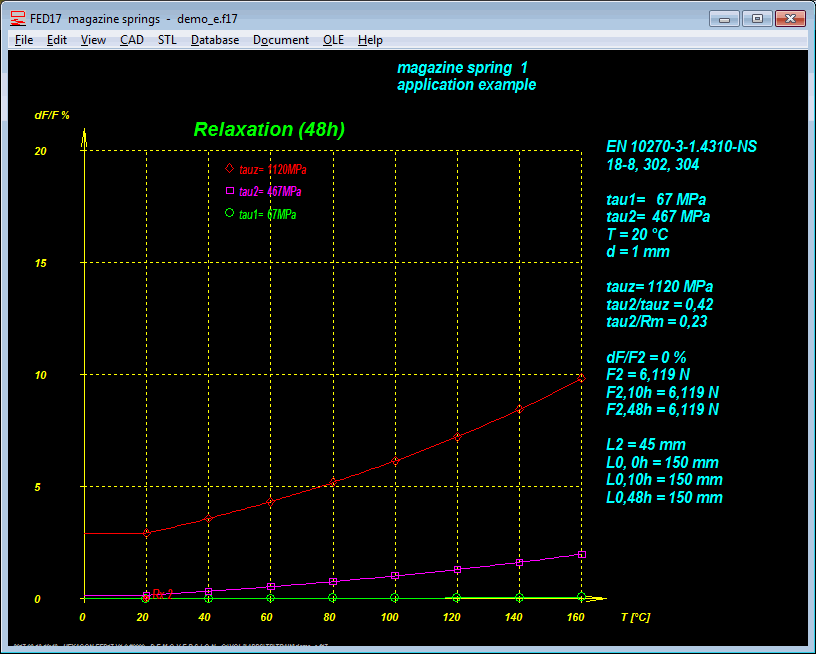Click the magenta tau2 data point at 80°C
816x654 pixels.
pos(333,582)
